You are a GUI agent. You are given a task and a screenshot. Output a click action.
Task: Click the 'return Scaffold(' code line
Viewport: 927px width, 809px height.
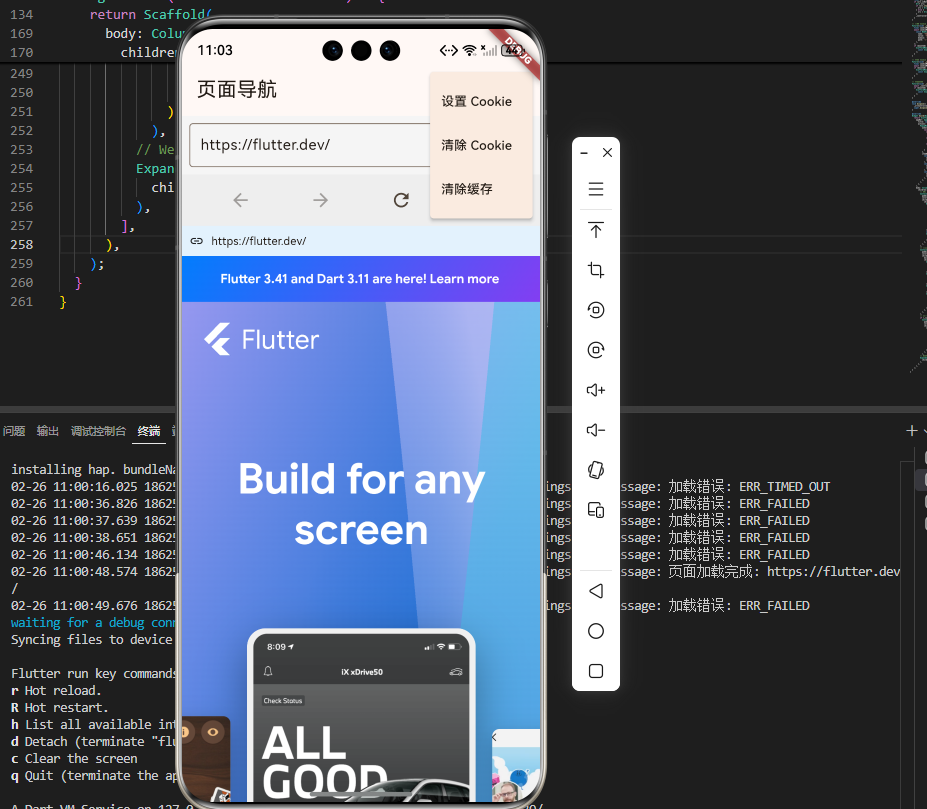151,14
